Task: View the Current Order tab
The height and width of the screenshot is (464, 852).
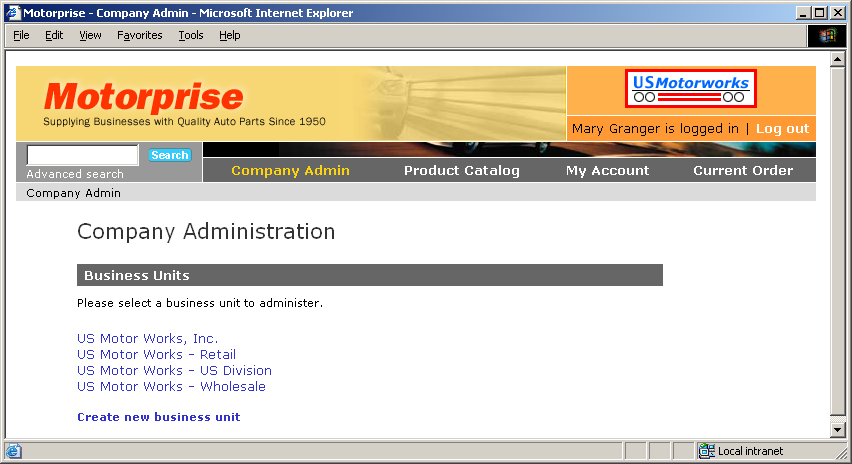Action: tap(743, 171)
